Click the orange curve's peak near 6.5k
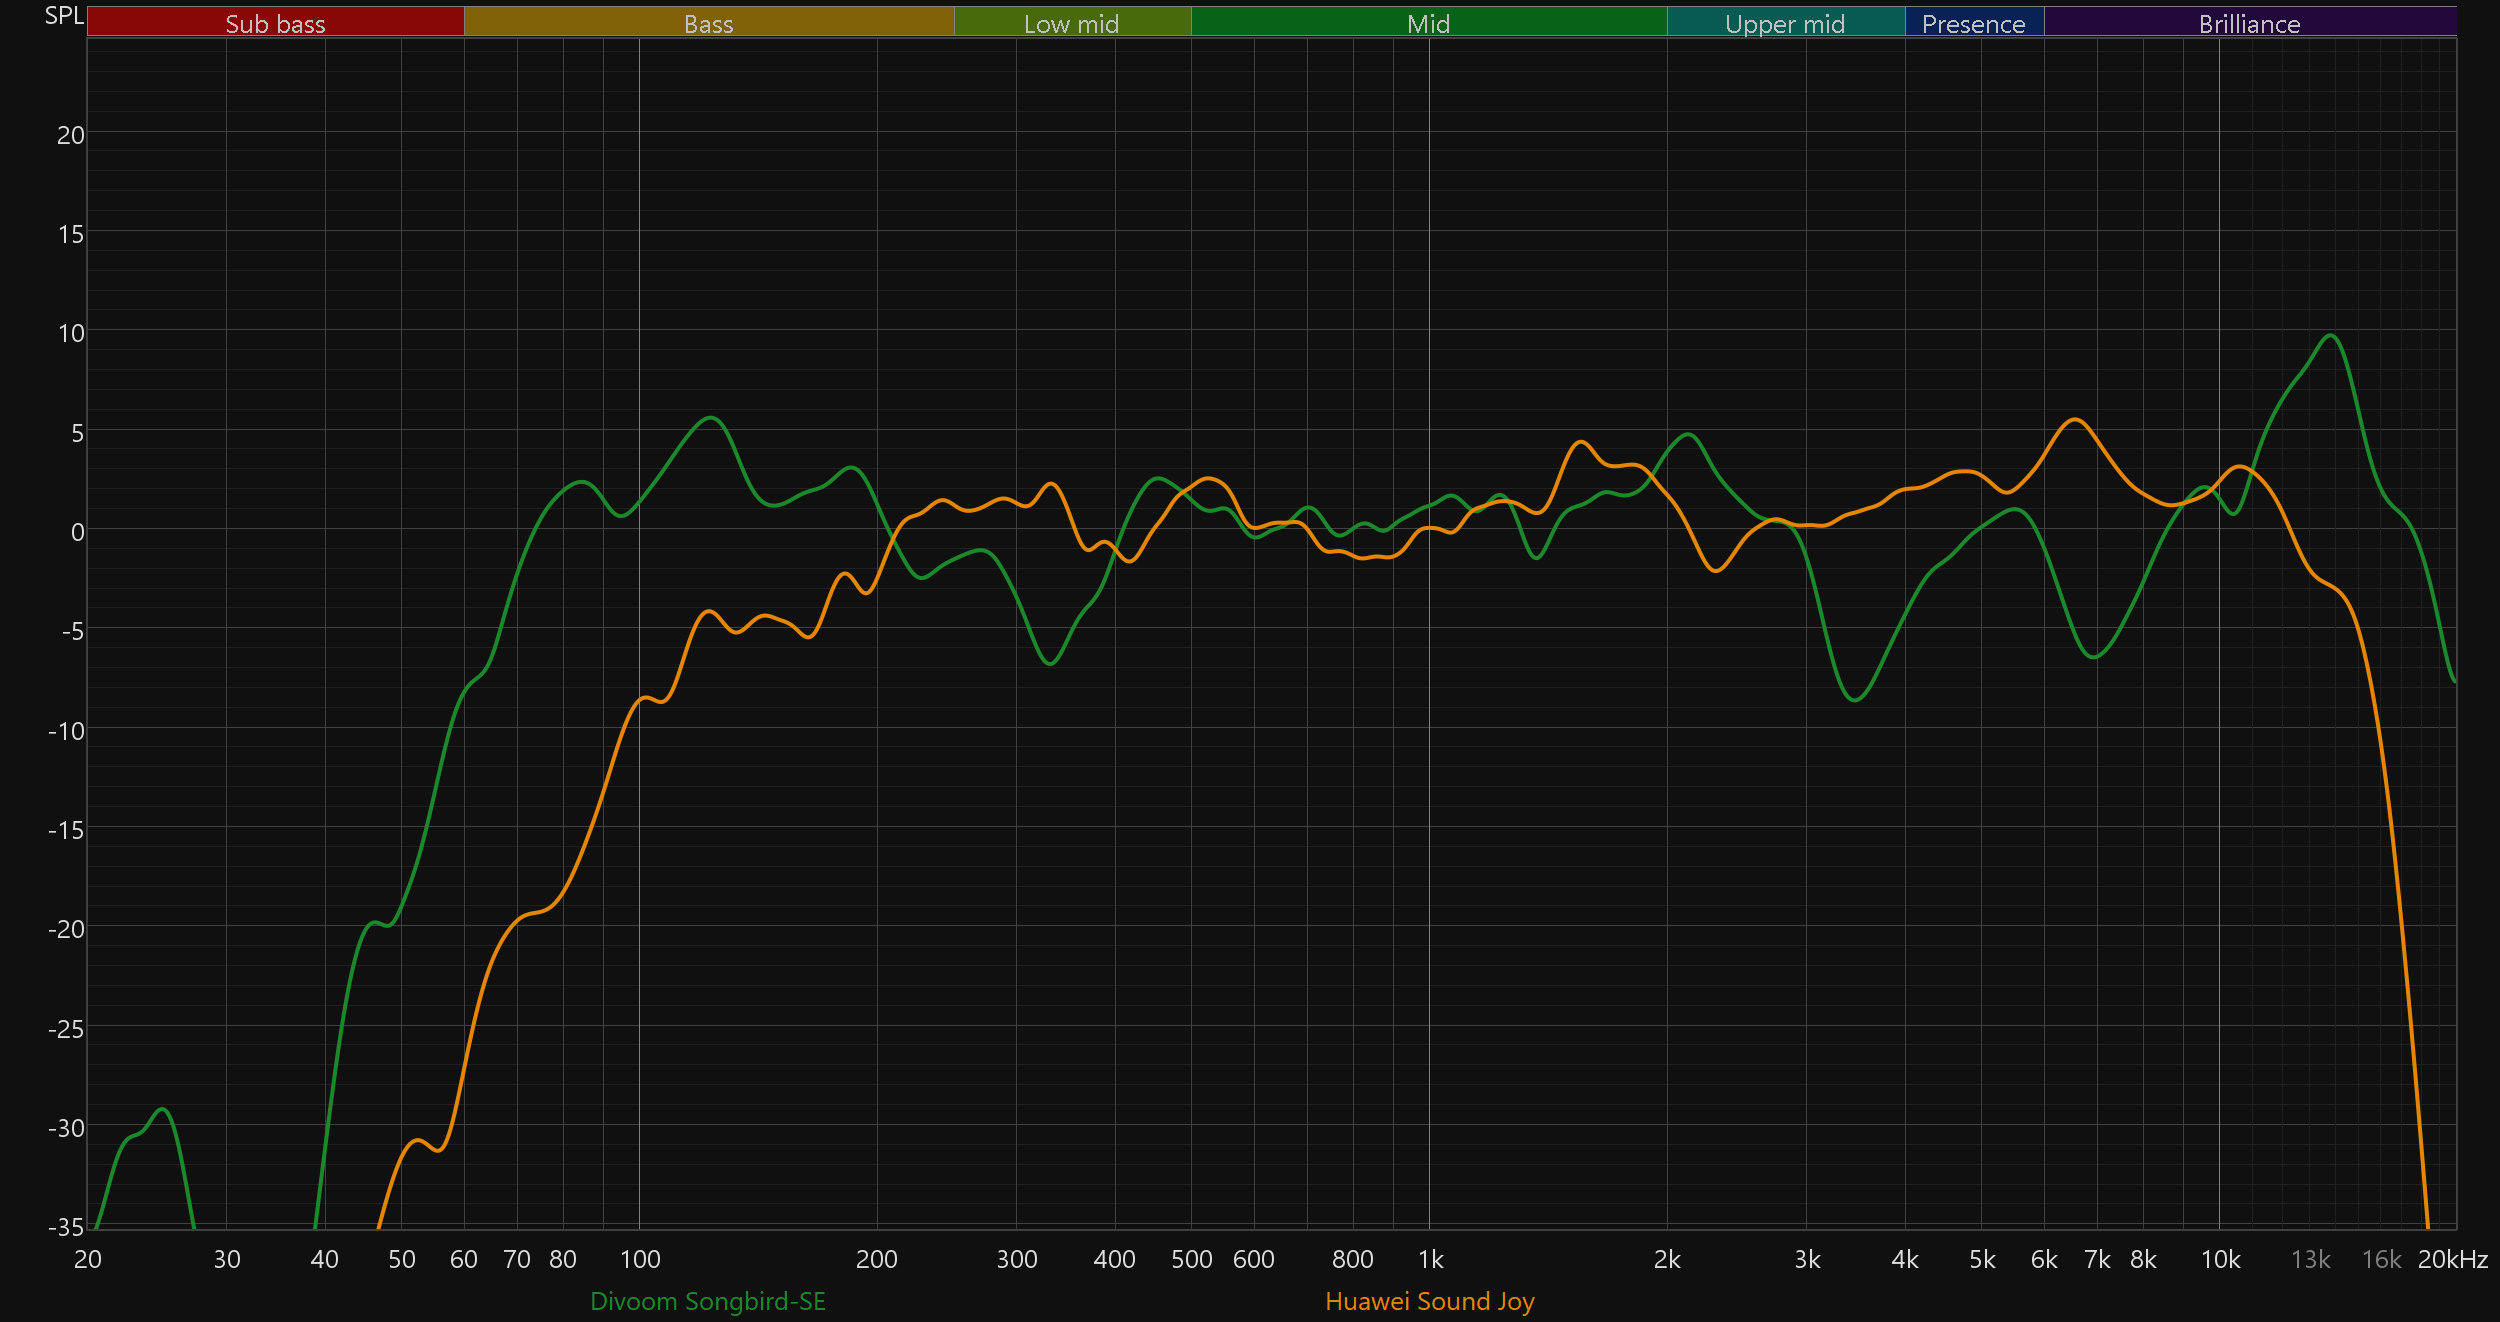 tap(2076, 420)
